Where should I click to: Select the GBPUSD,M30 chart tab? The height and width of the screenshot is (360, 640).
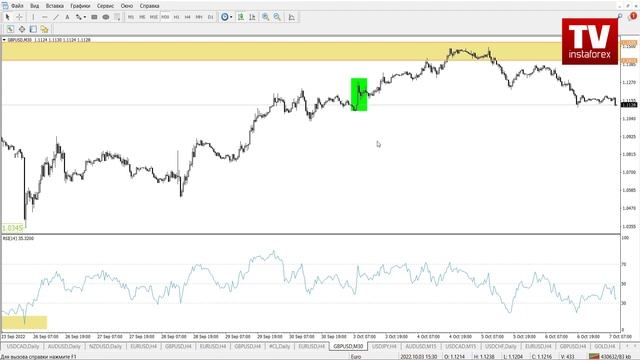click(348, 346)
